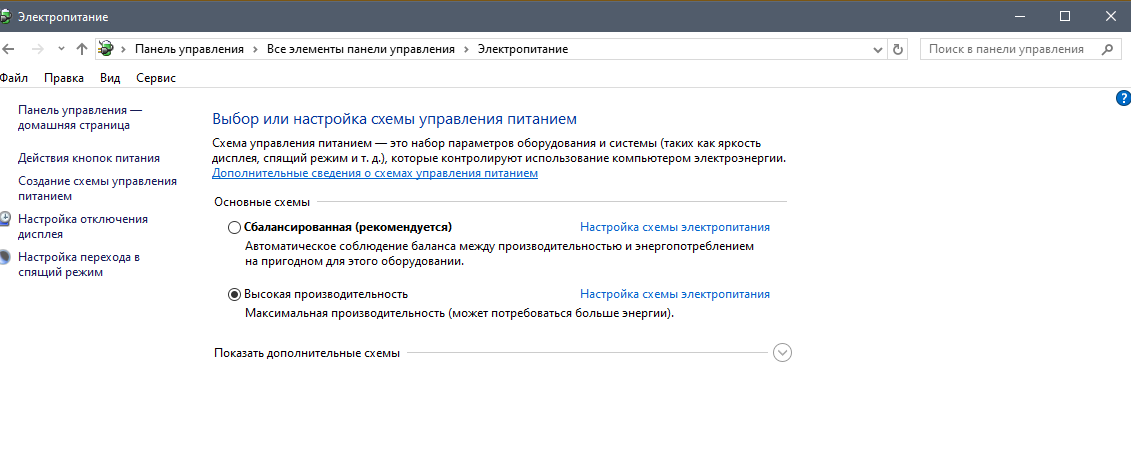
Task: Open the Файл menu
Action: 14,77
